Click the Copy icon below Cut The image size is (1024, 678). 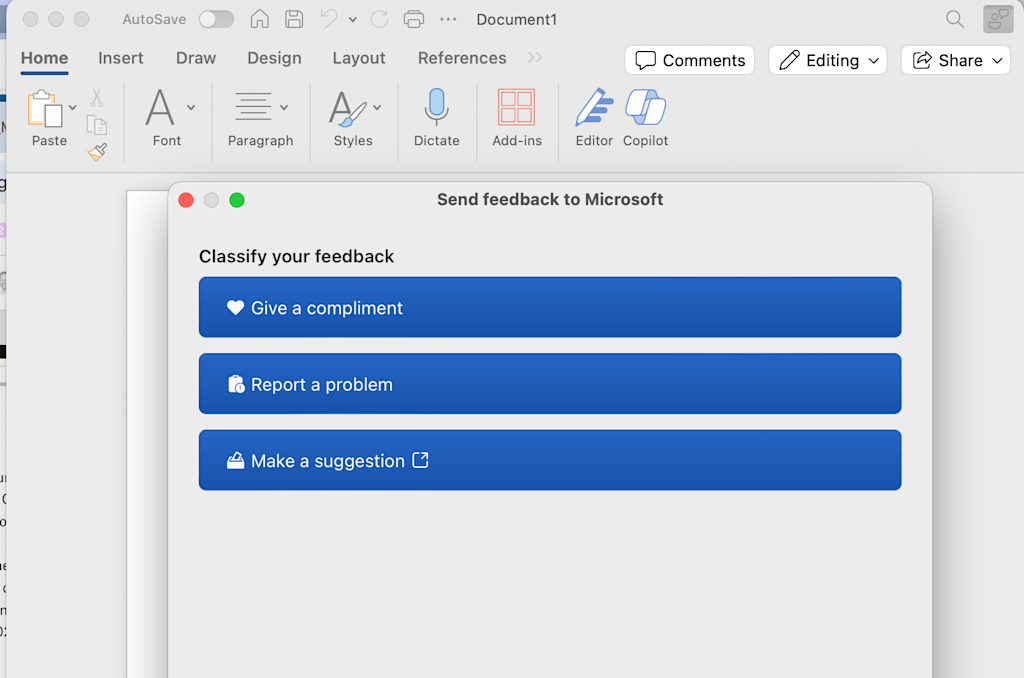pyautogui.click(x=97, y=124)
